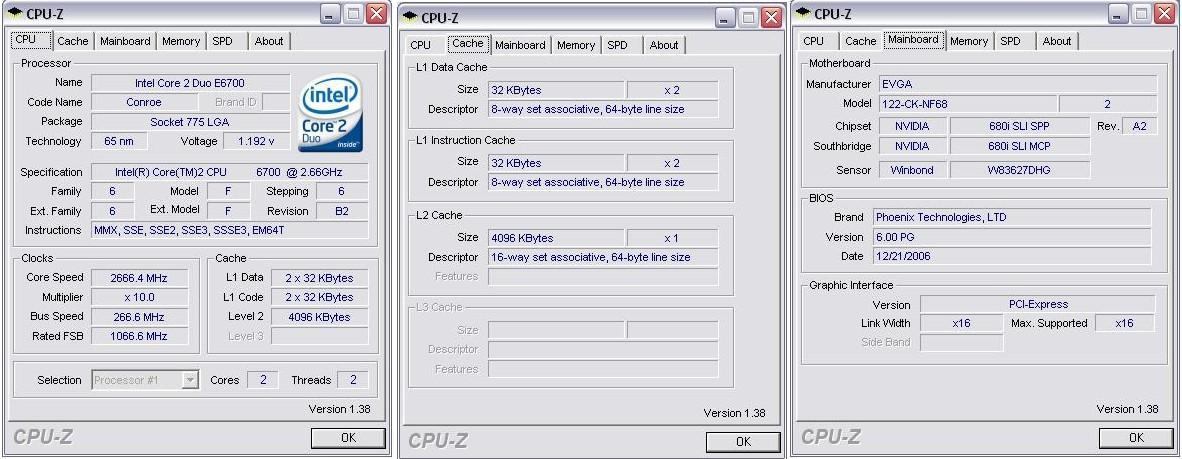Open About tab in the left window

tap(269, 41)
